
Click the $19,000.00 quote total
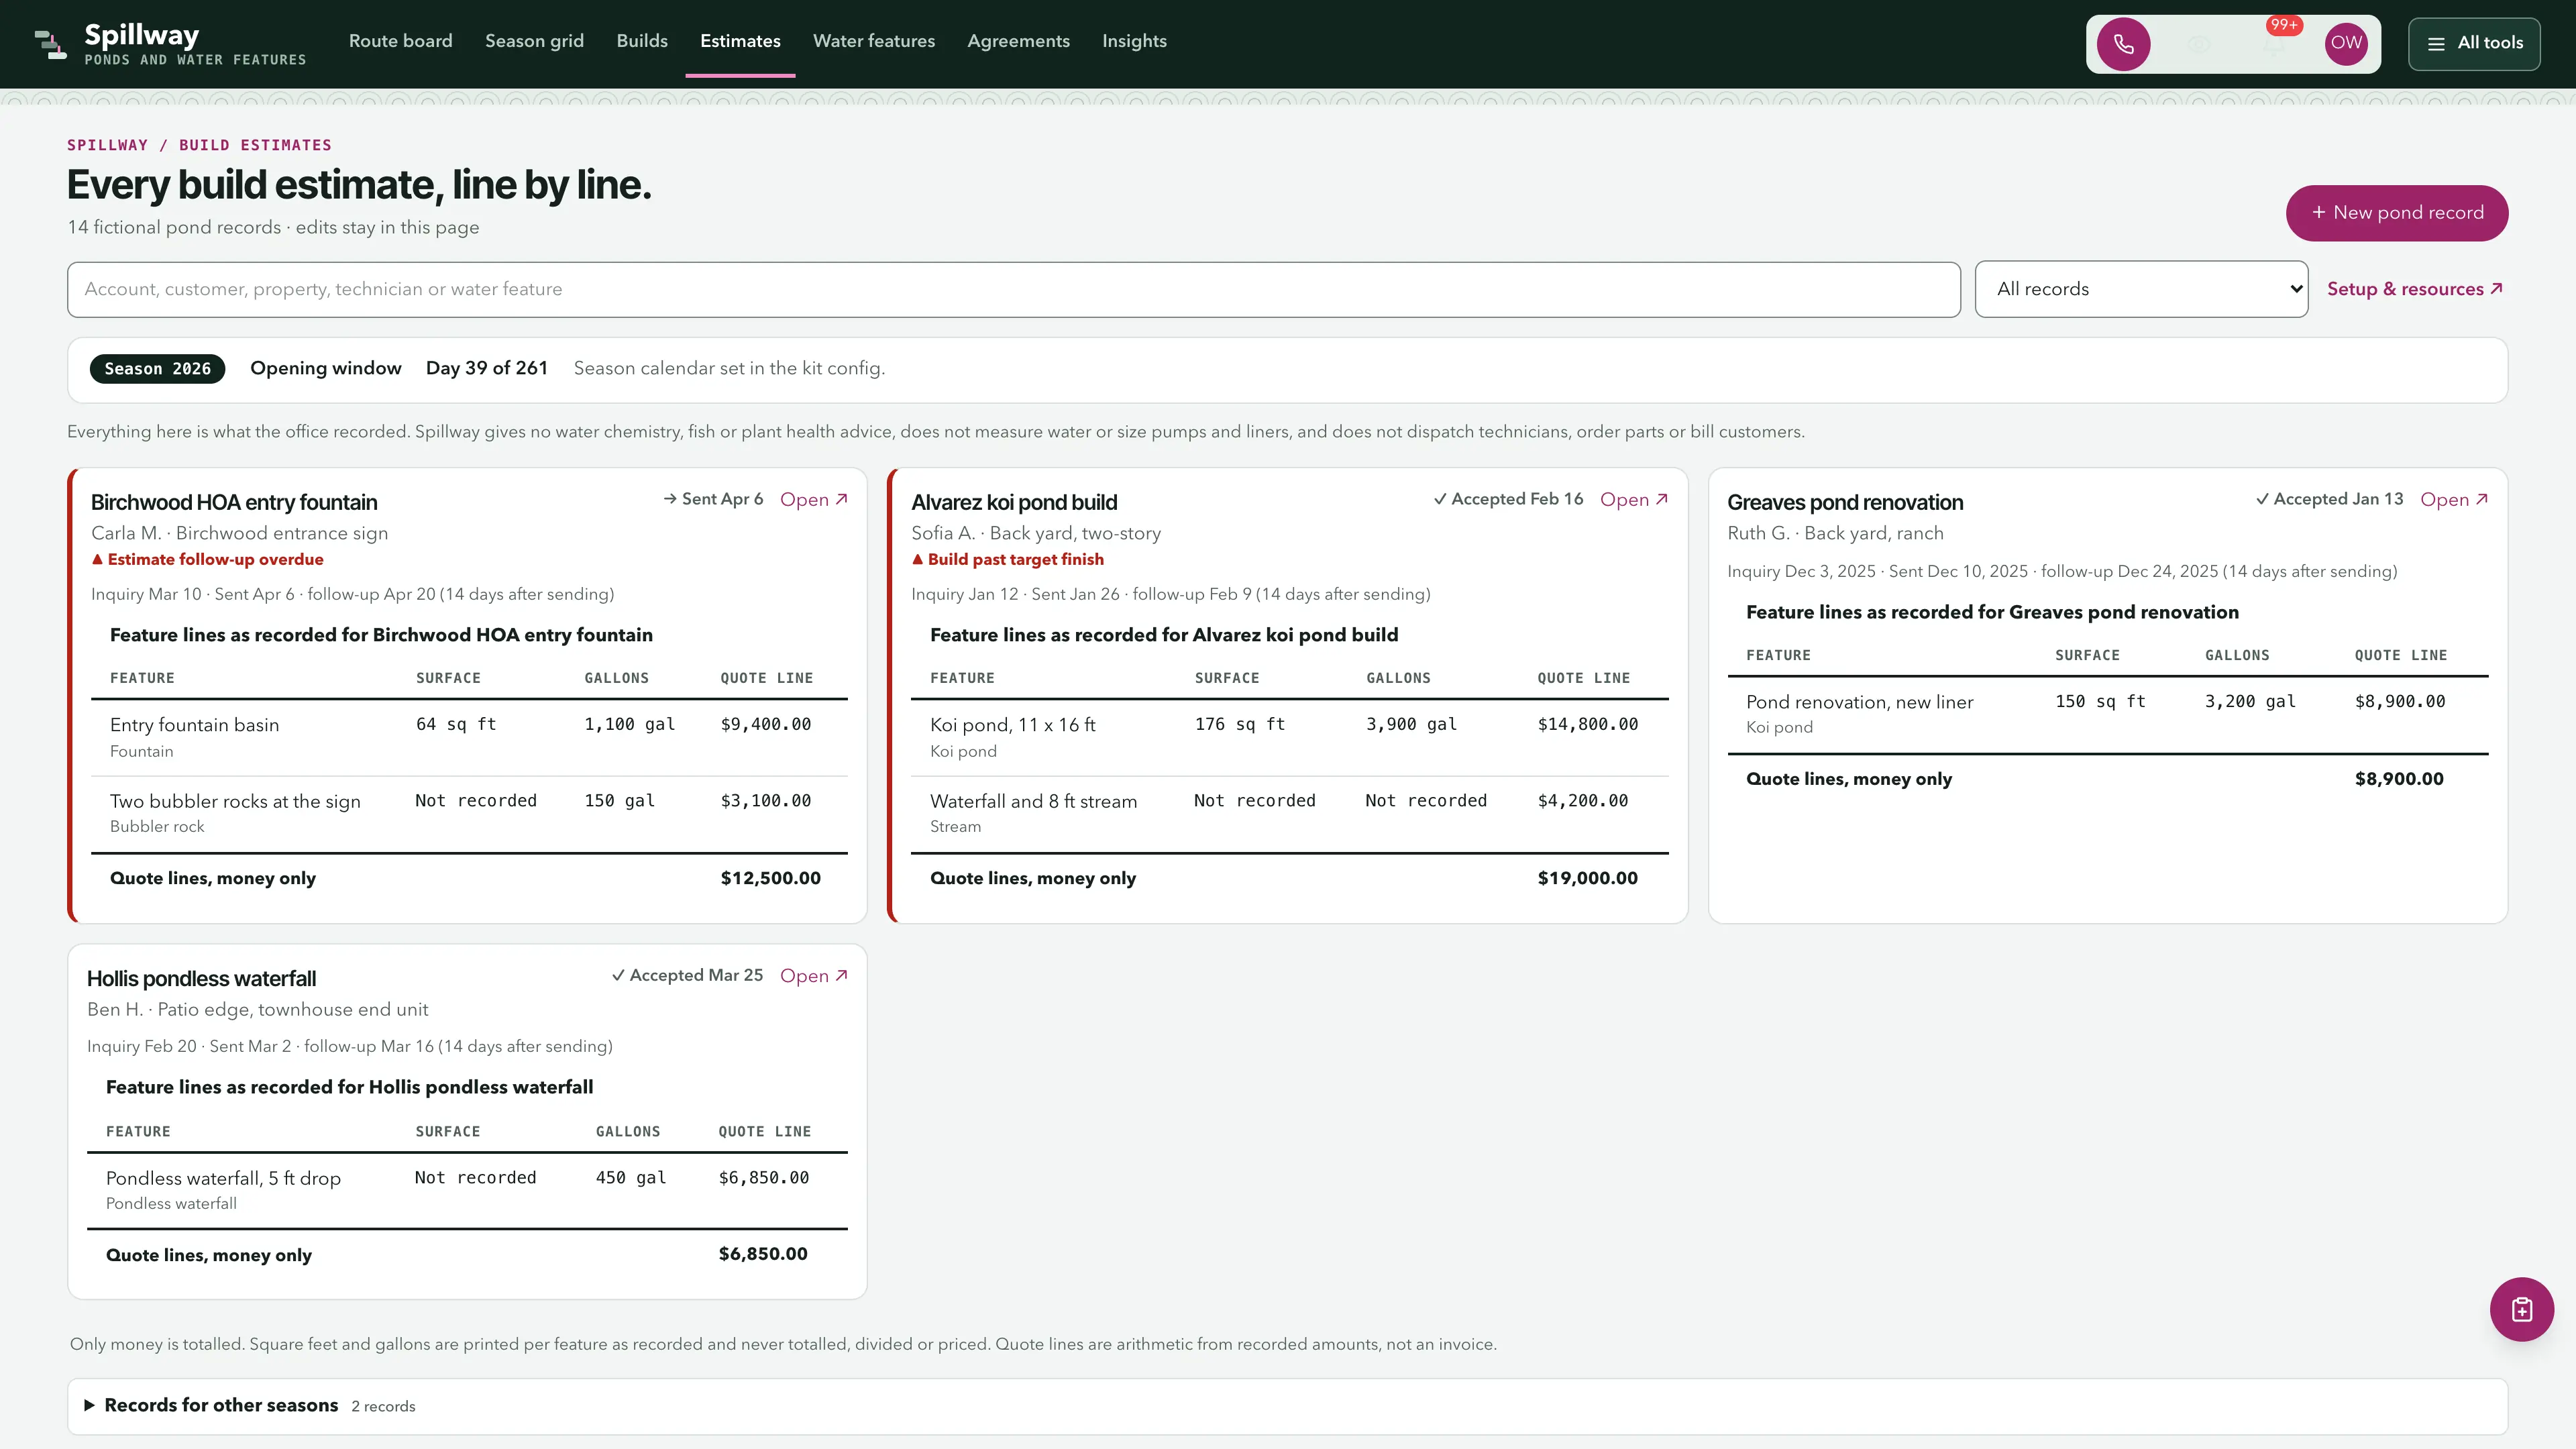pos(1587,878)
